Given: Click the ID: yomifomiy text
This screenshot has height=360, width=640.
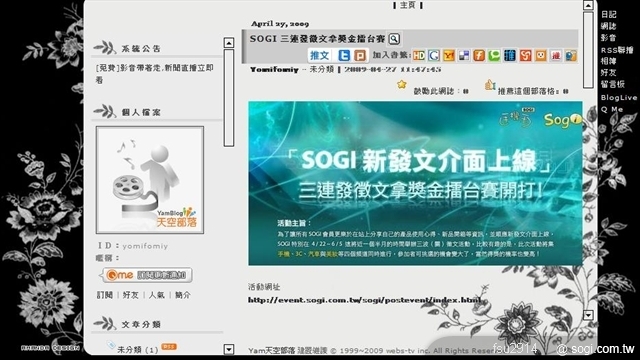Looking at the screenshot, I should pyautogui.click(x=133, y=246).
